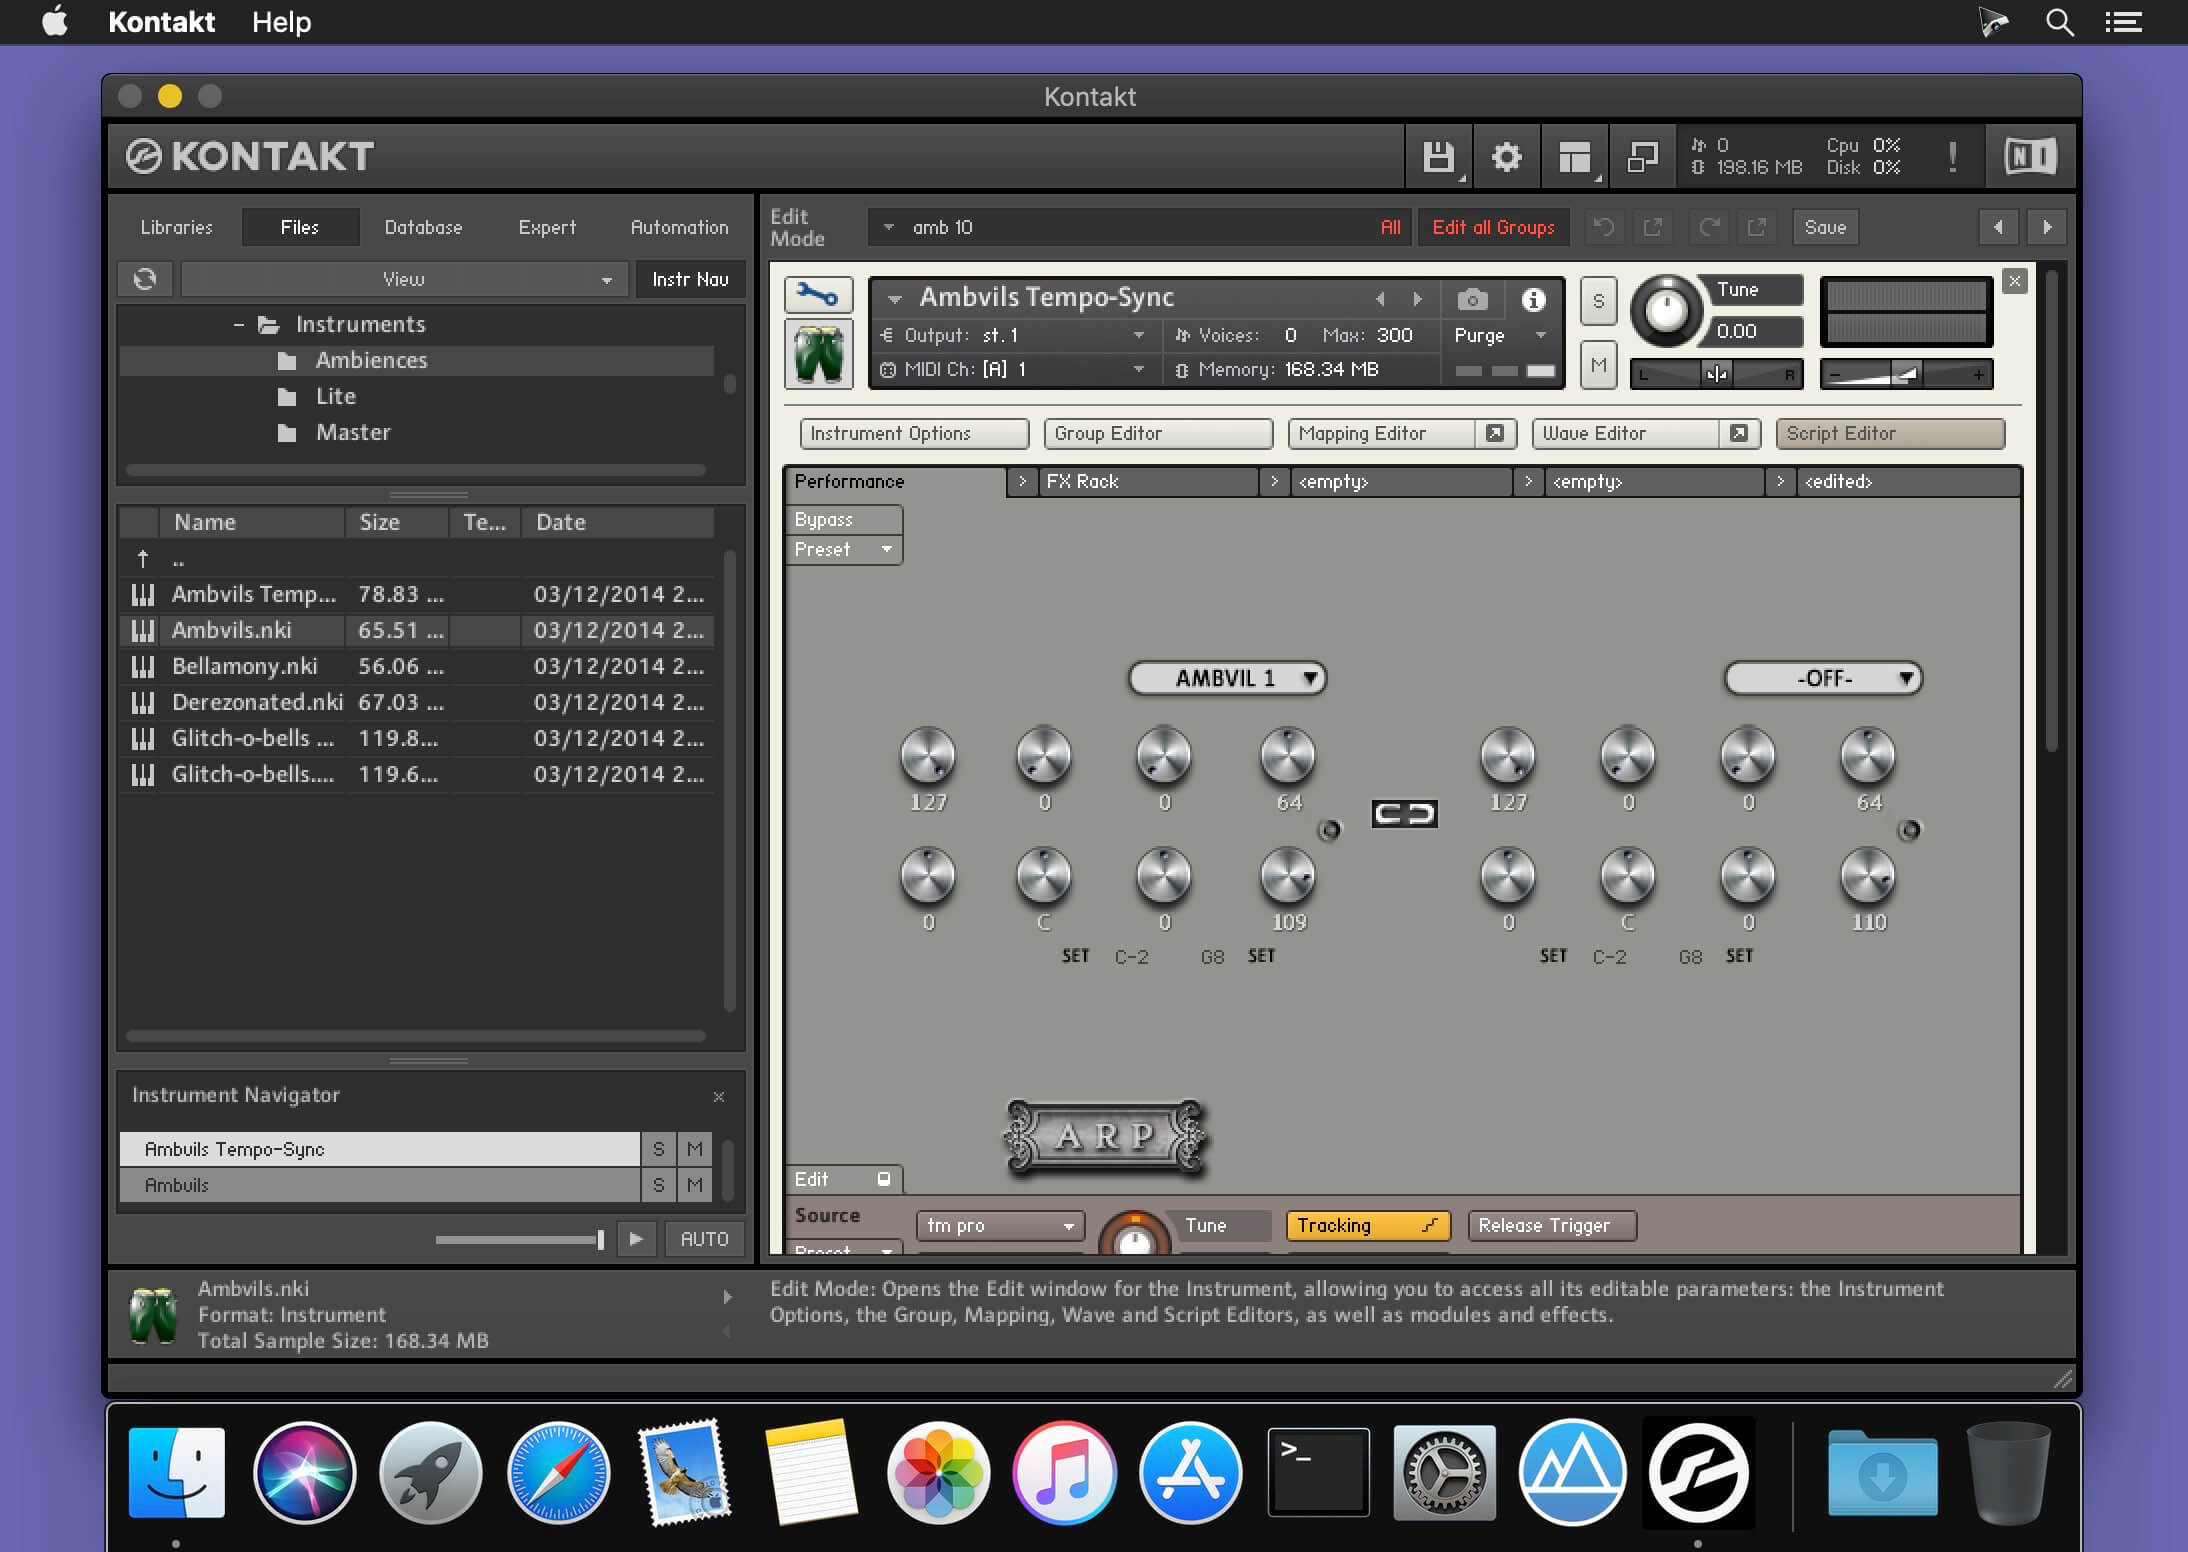Mute Ambvils Tempo-Sync in Instrument Navigator
Image resolution: width=2188 pixels, height=1552 pixels.
pos(695,1149)
